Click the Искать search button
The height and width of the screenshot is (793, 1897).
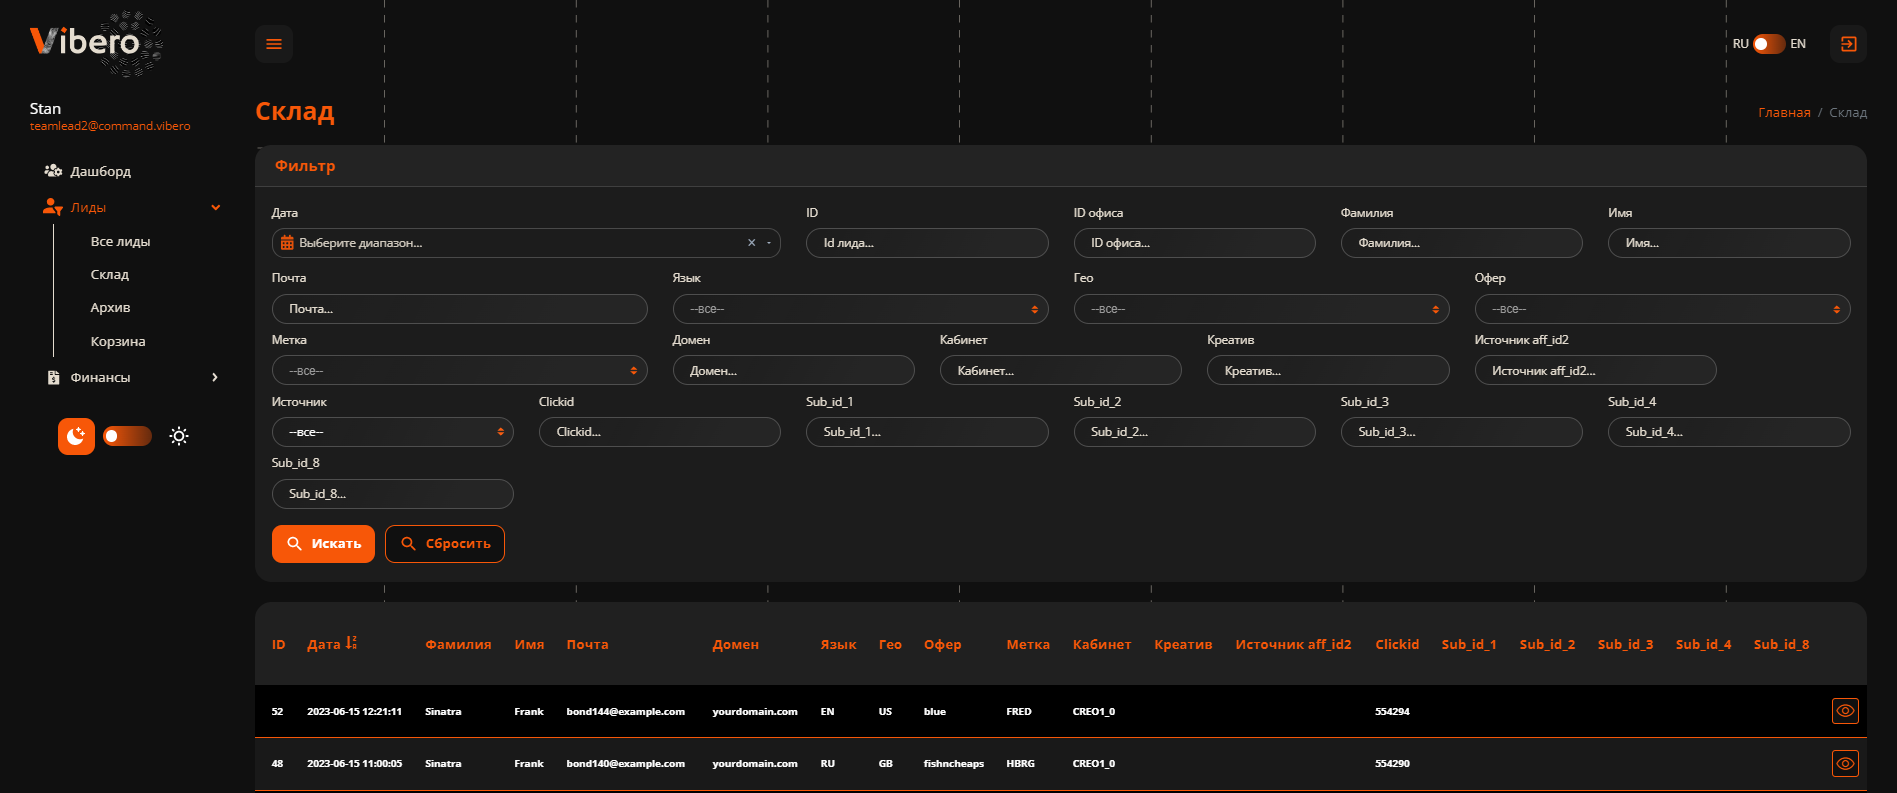point(323,544)
